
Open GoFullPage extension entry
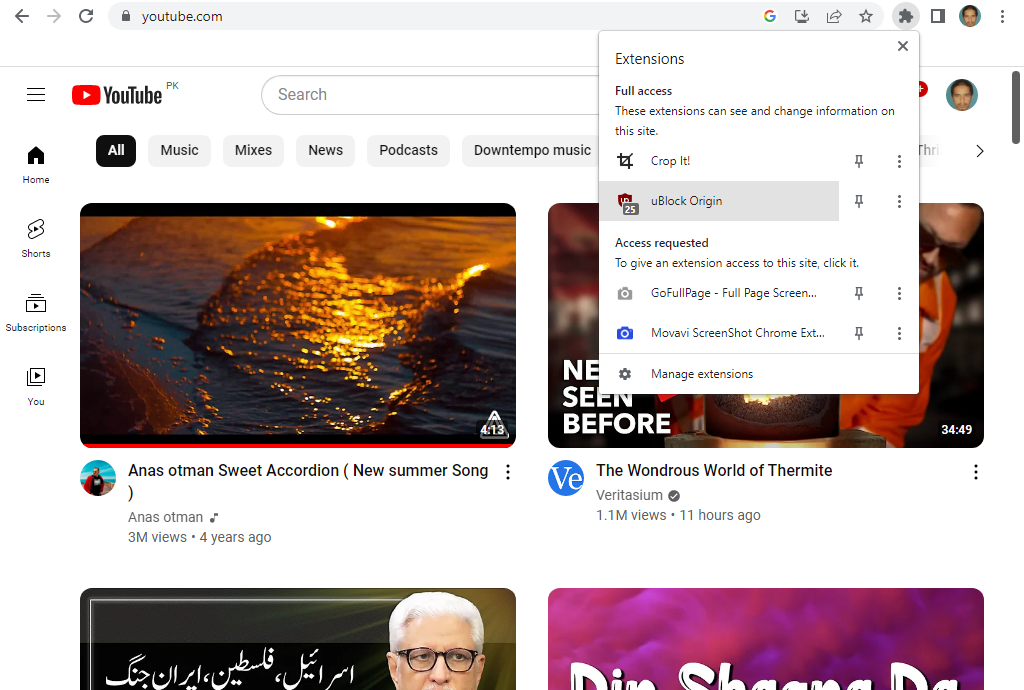718,294
